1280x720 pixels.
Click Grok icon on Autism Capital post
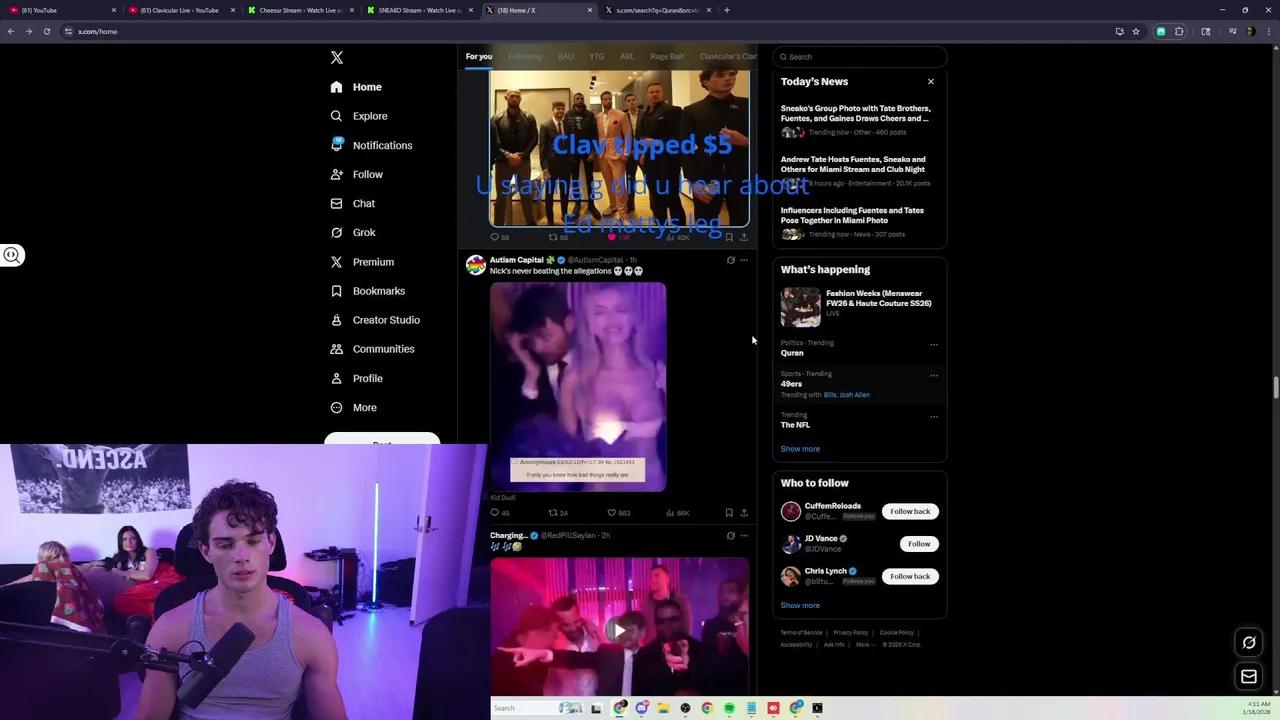(x=730, y=260)
